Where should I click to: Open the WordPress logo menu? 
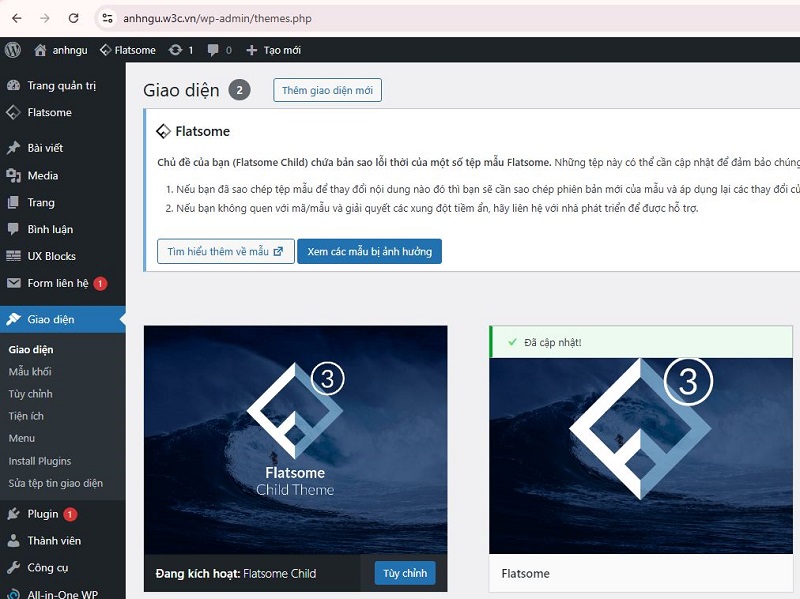click(13, 50)
